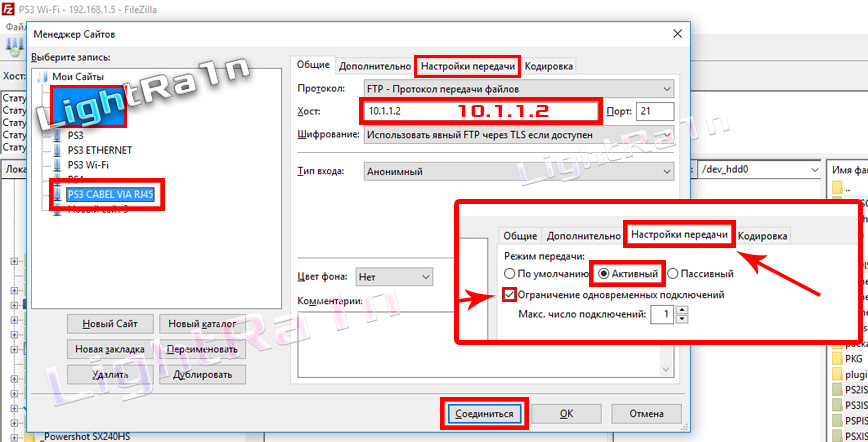The height and width of the screenshot is (442, 868).
Task: Choose the Активный transfer mode radio
Action: [x=603, y=274]
